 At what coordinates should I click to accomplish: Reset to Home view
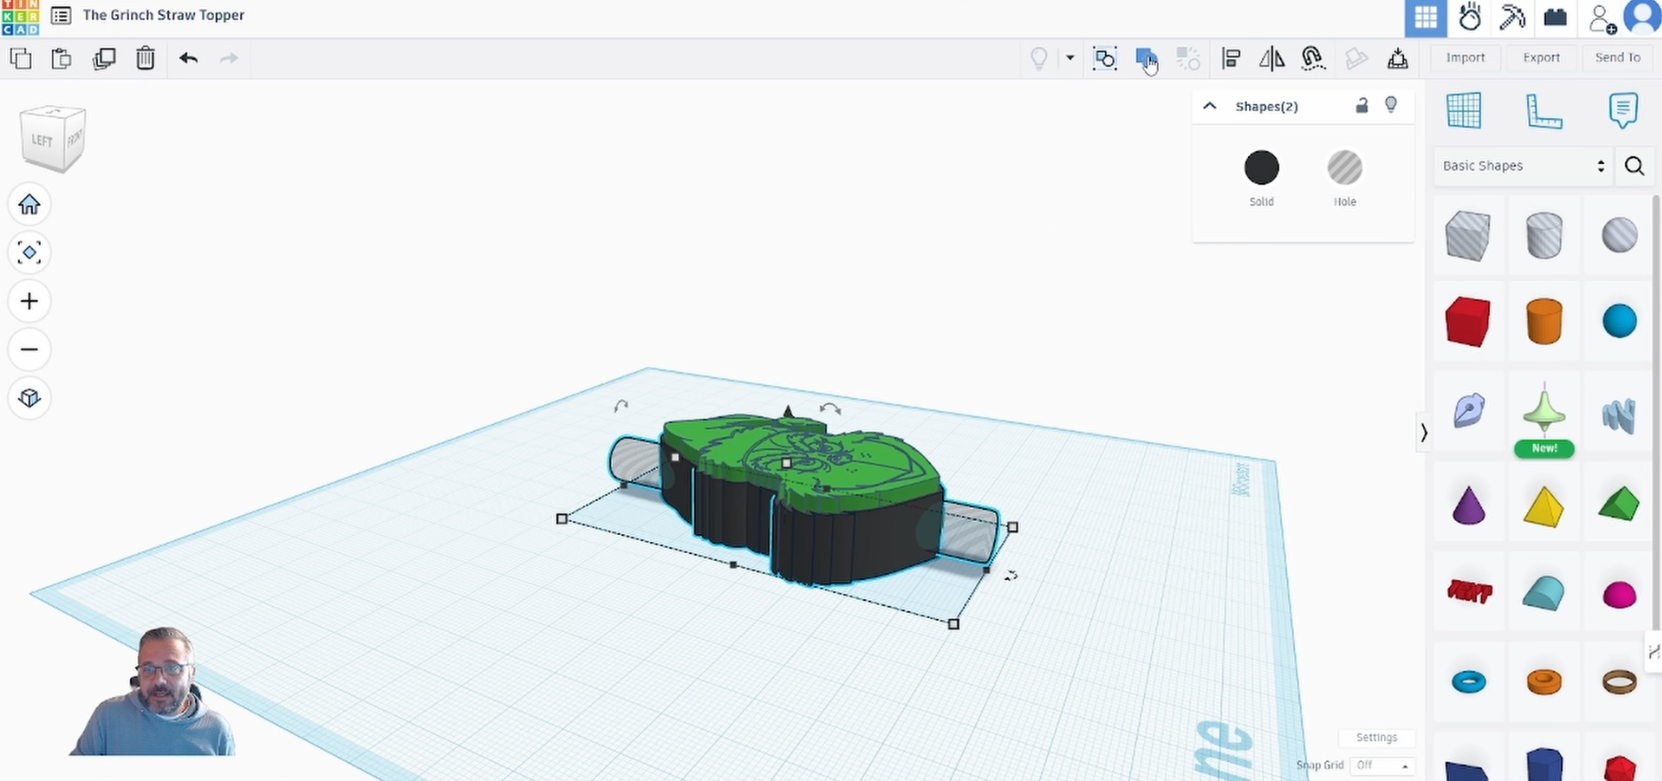pos(29,205)
